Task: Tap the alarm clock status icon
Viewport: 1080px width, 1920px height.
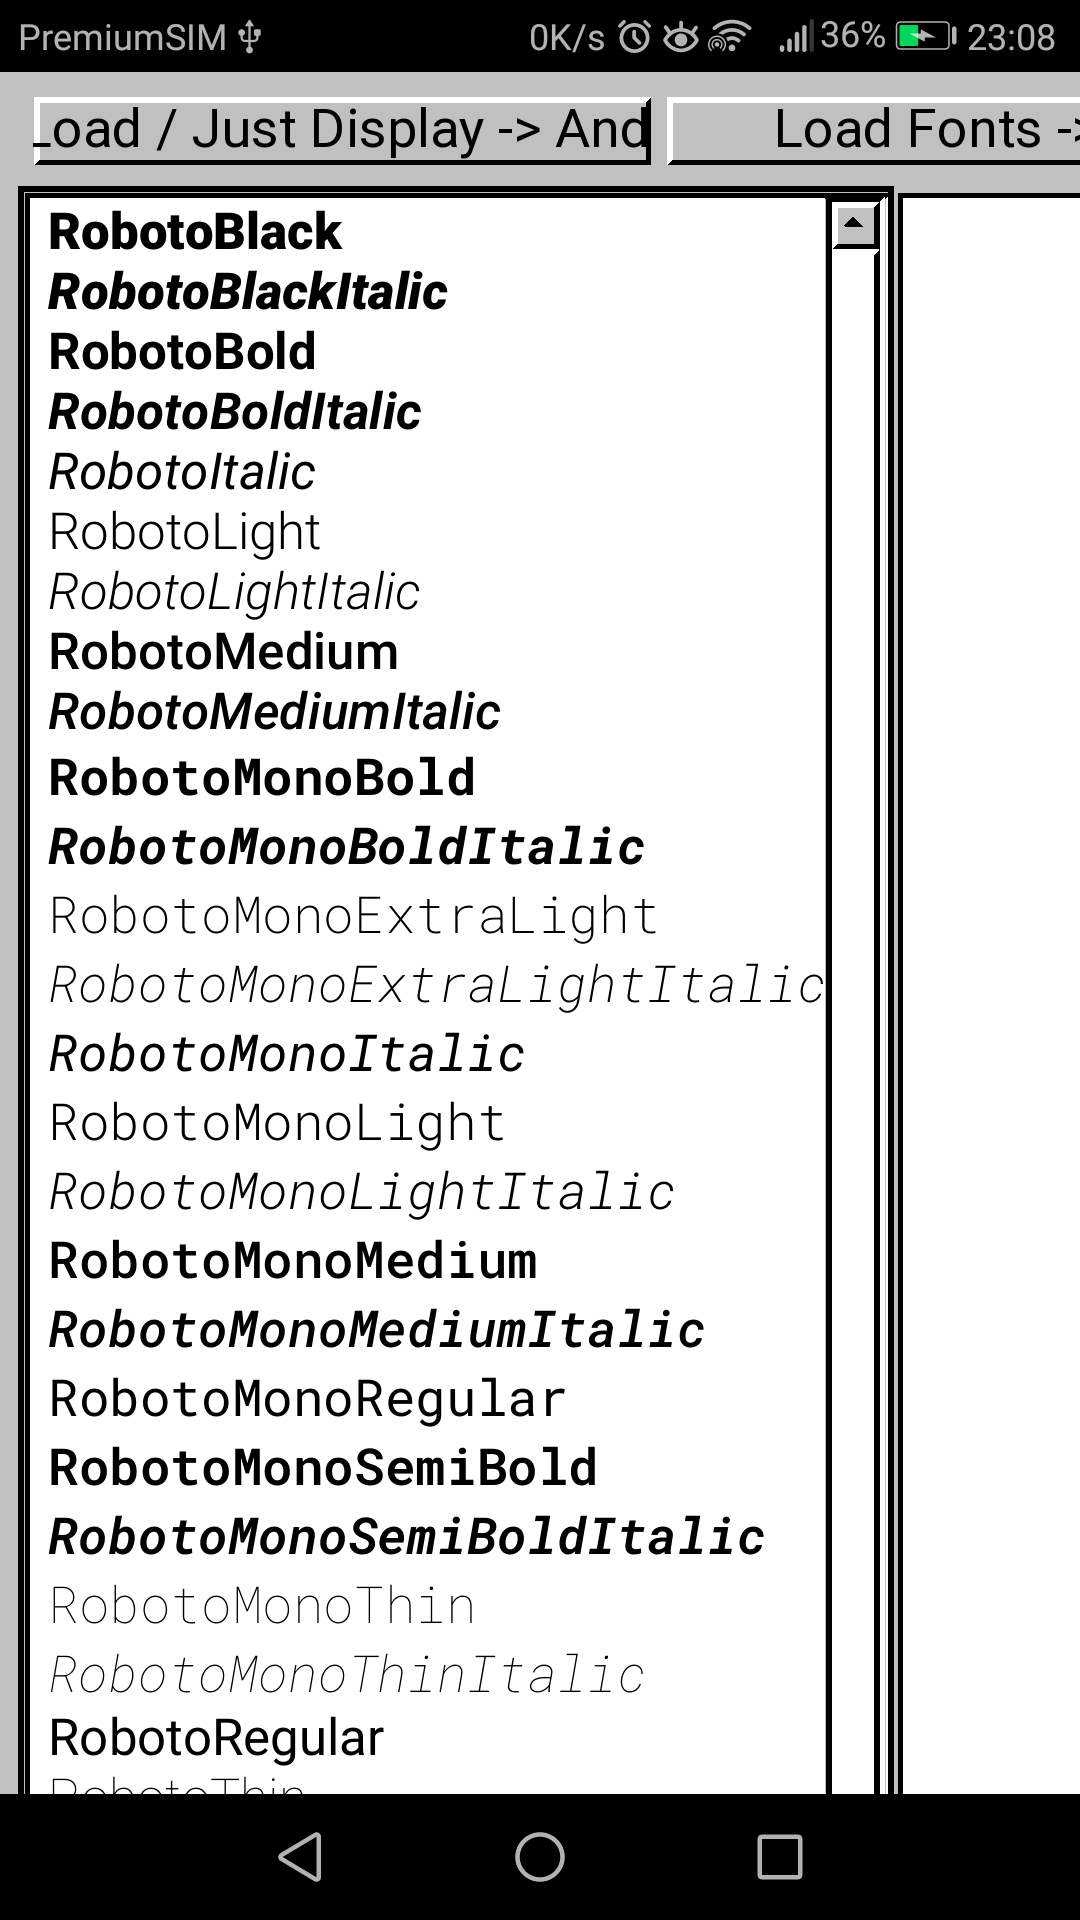Action: [635, 37]
